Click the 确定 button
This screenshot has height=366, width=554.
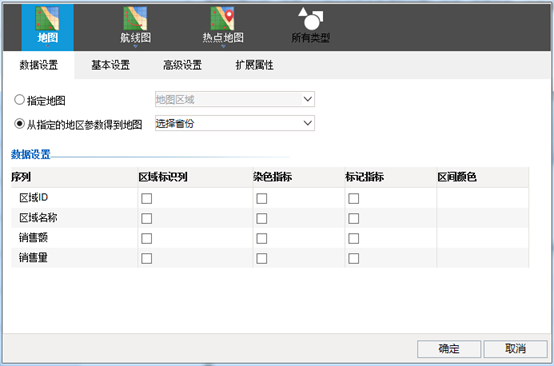tap(449, 349)
